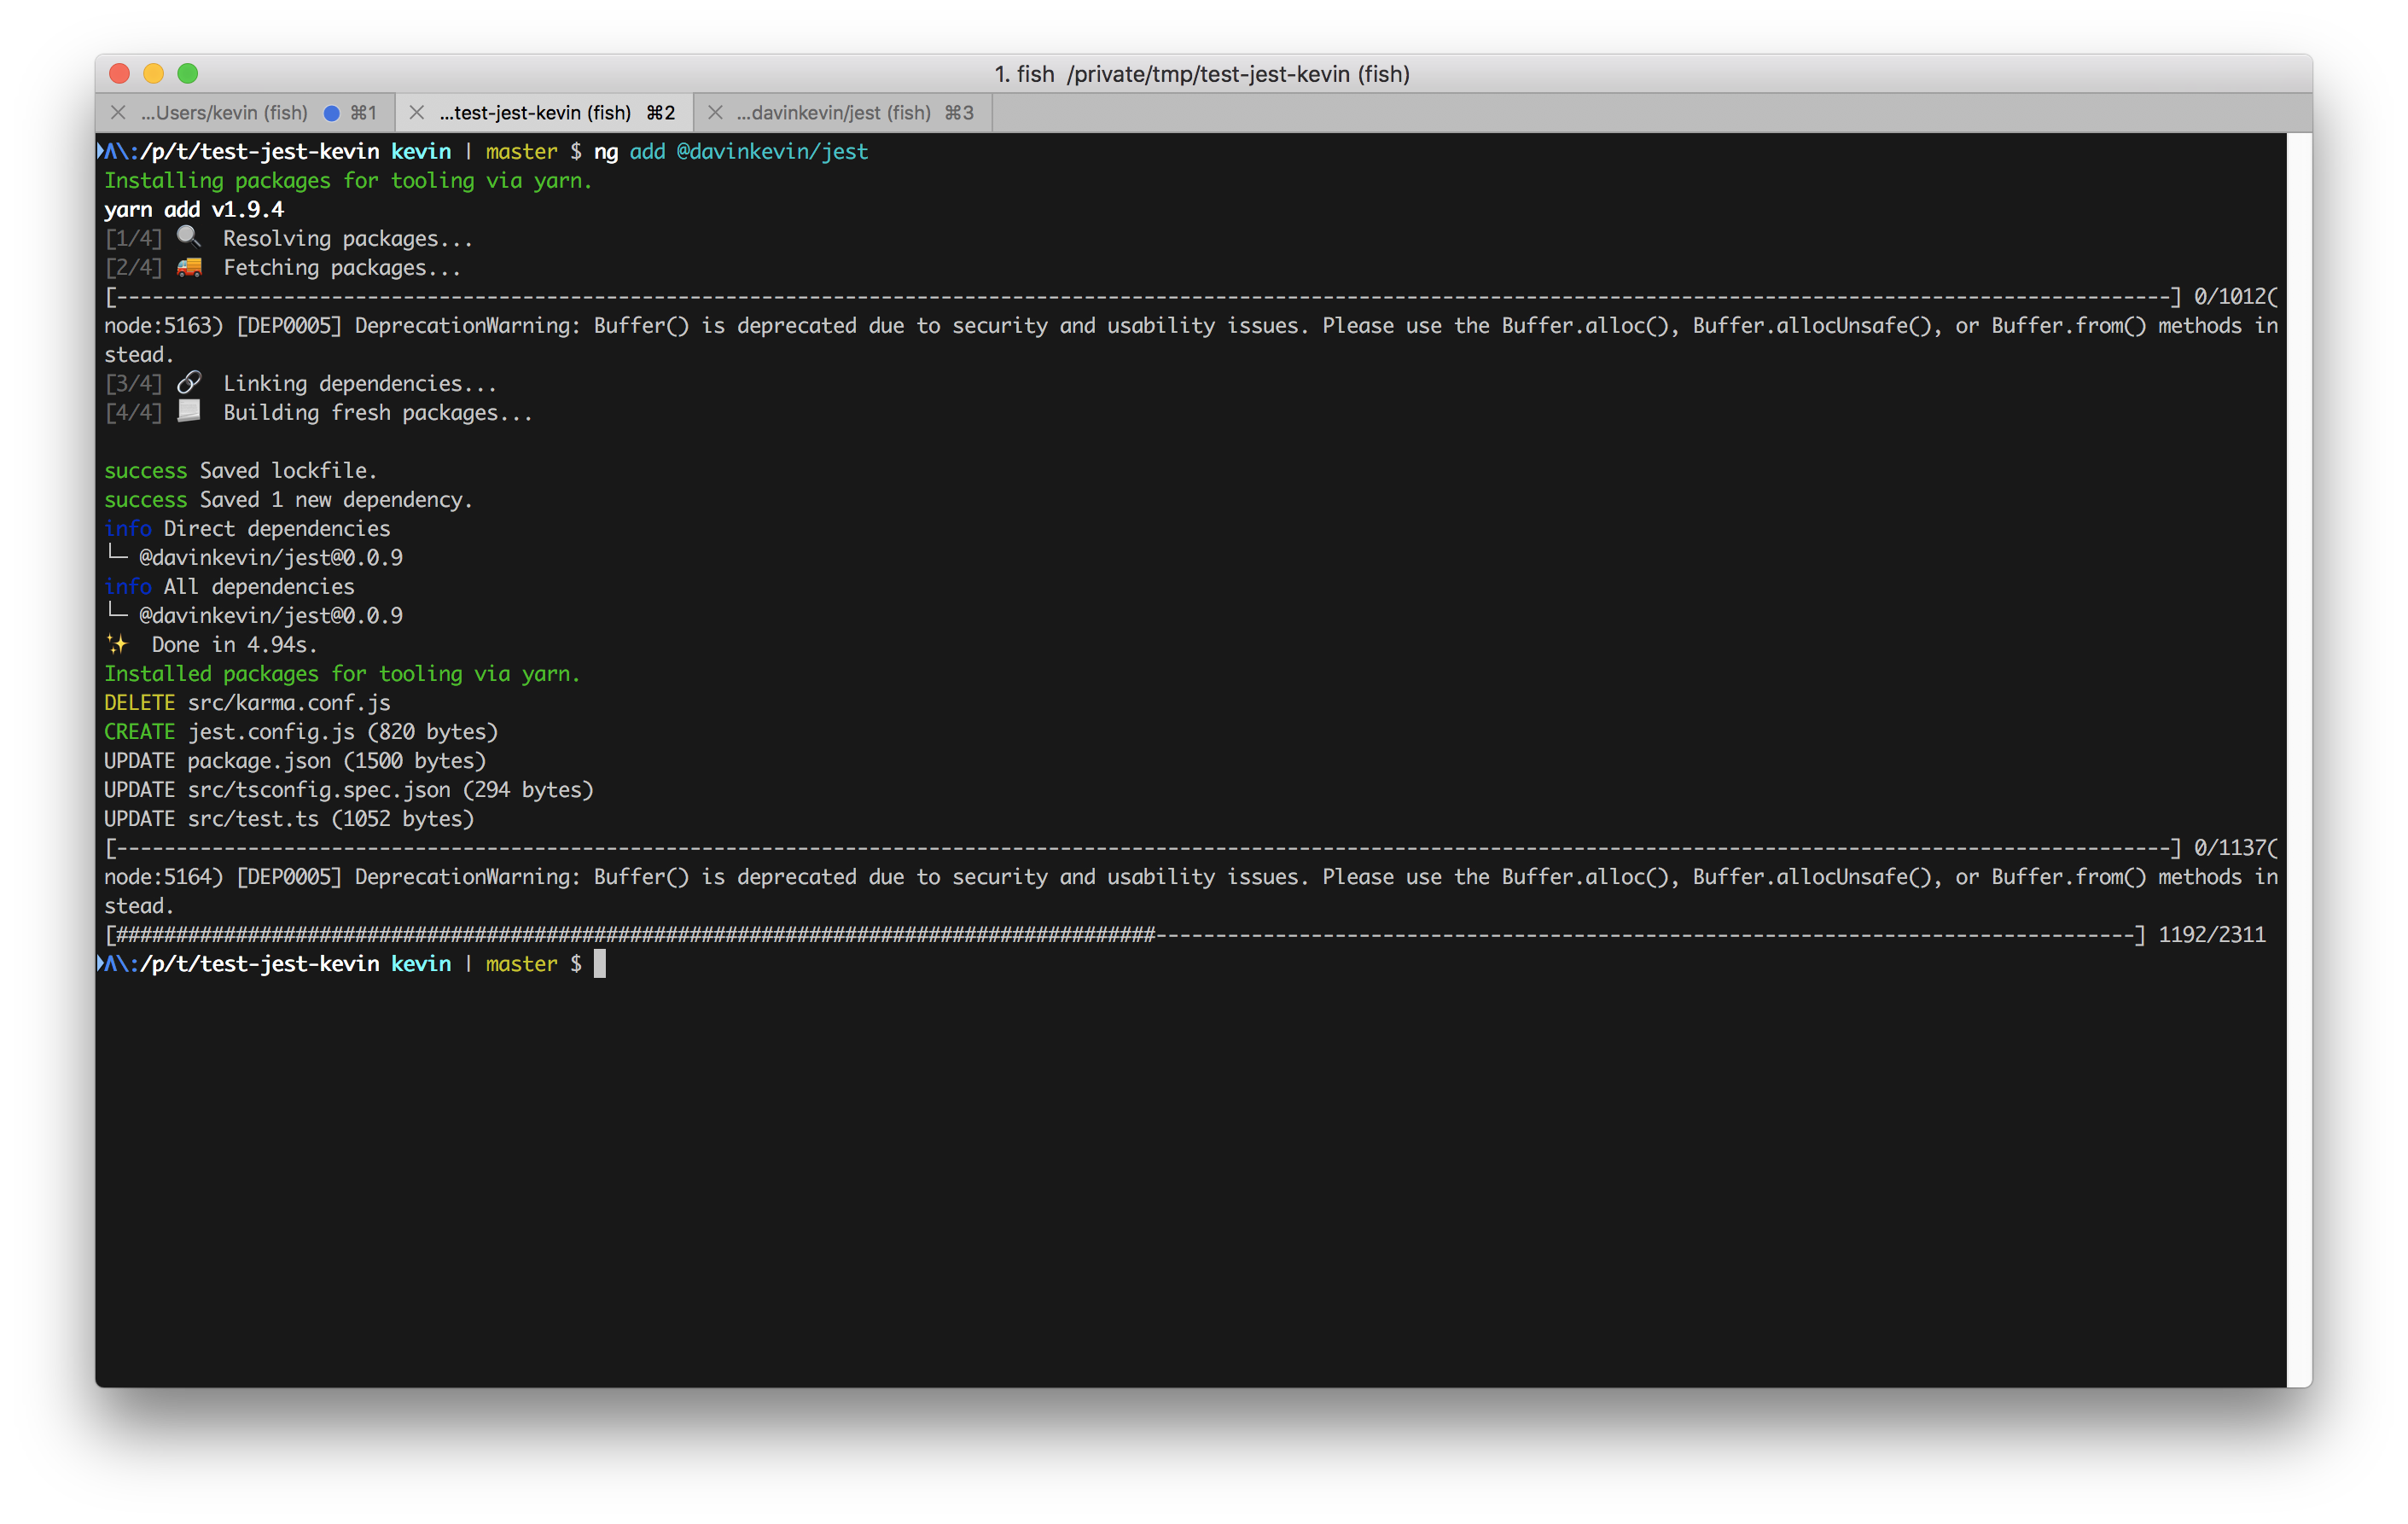Close the test-jest-kevin tab with its X

pos(417,113)
